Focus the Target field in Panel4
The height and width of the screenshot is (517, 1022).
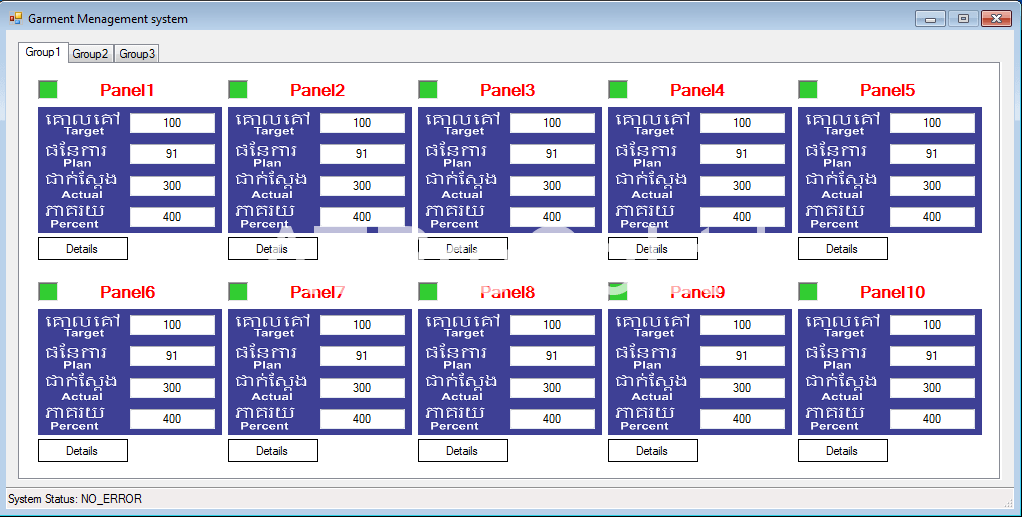coord(742,123)
